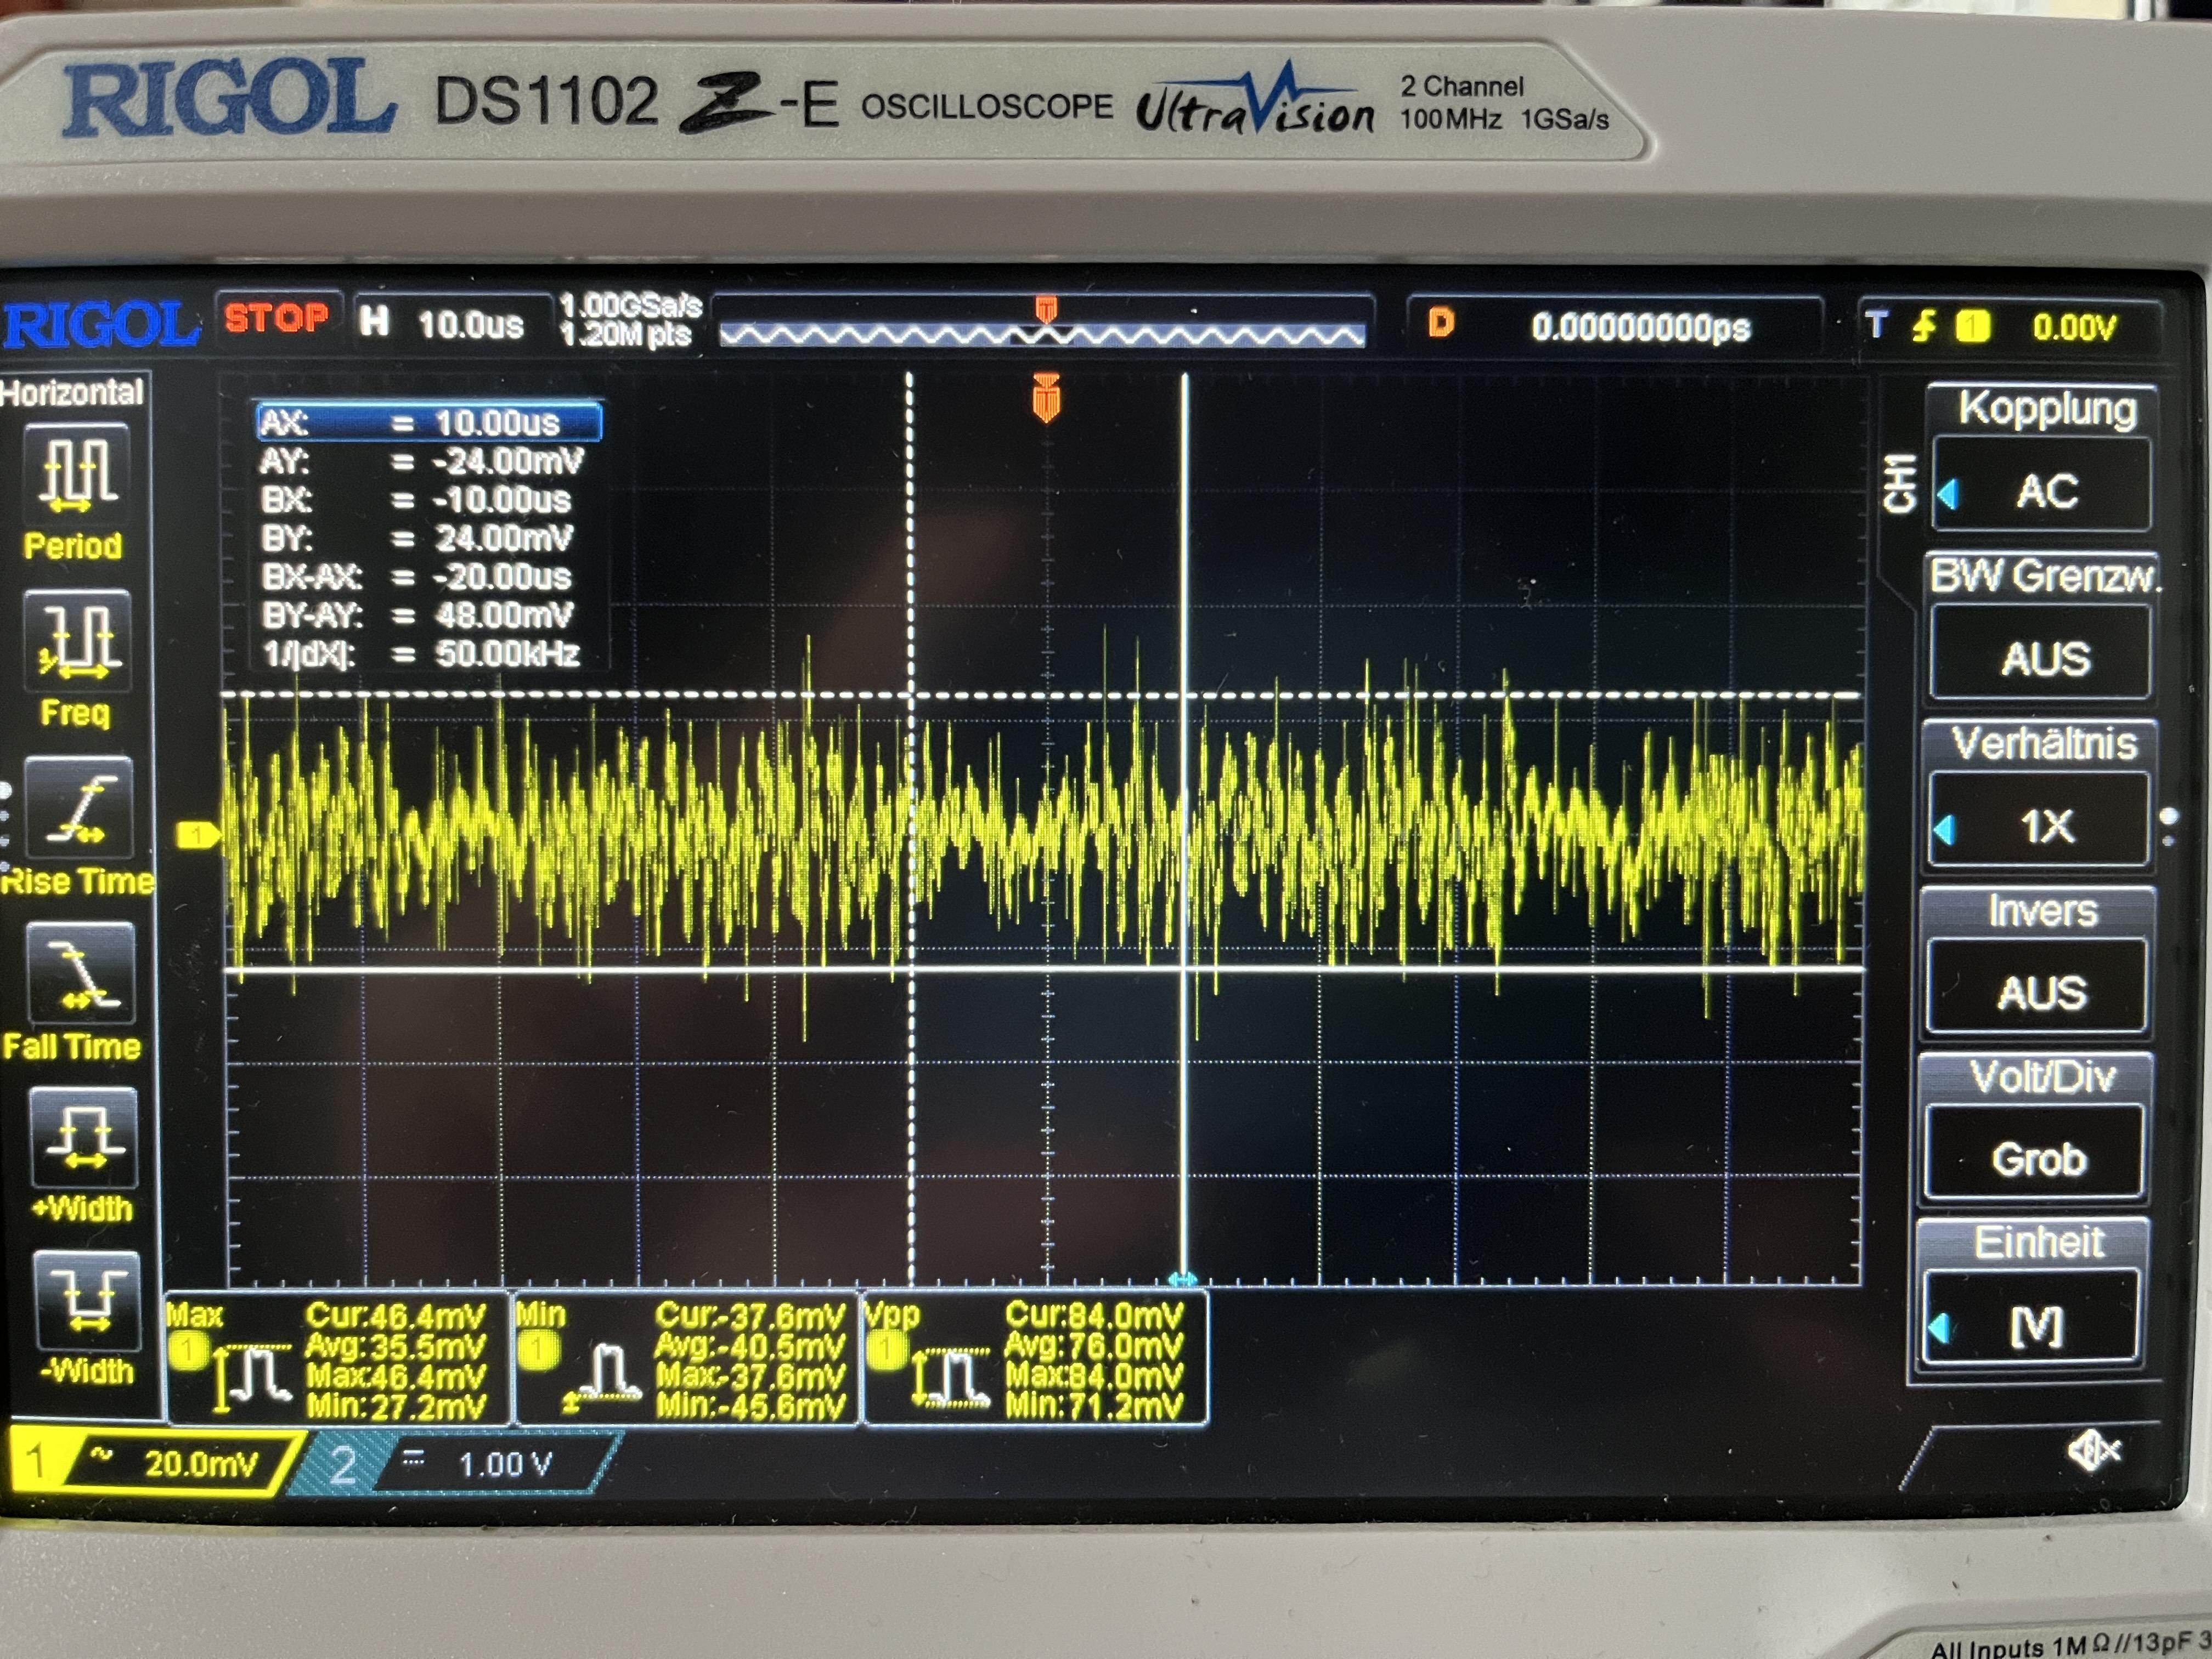Select the highlighted AX cursor value field

coord(430,422)
